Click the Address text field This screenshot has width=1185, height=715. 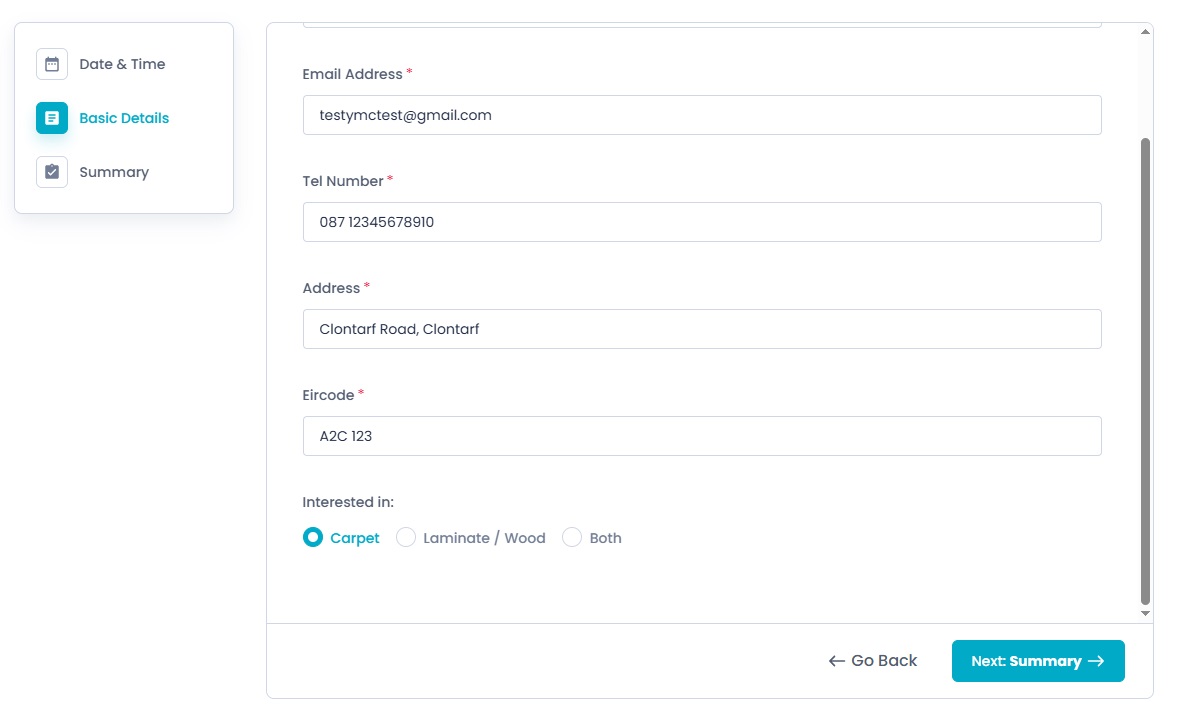pyautogui.click(x=702, y=329)
